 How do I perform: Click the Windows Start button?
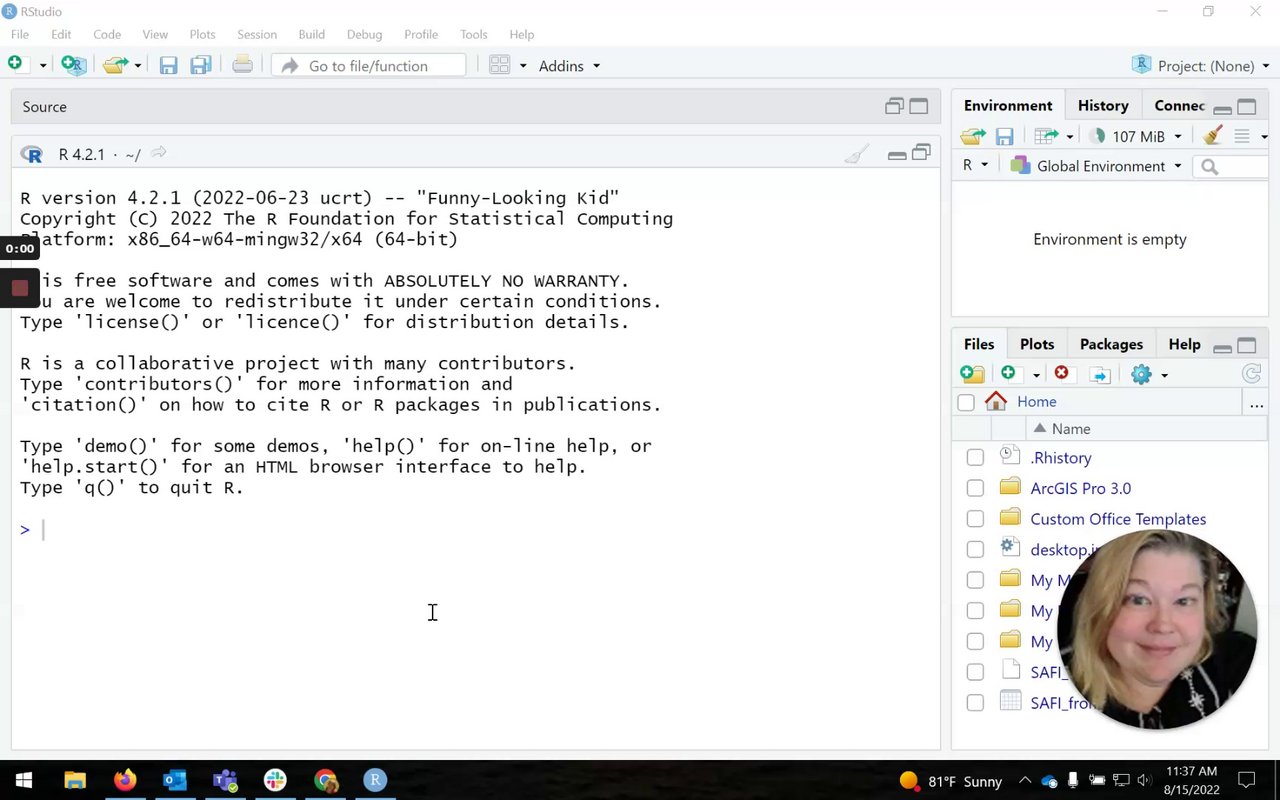point(23,780)
